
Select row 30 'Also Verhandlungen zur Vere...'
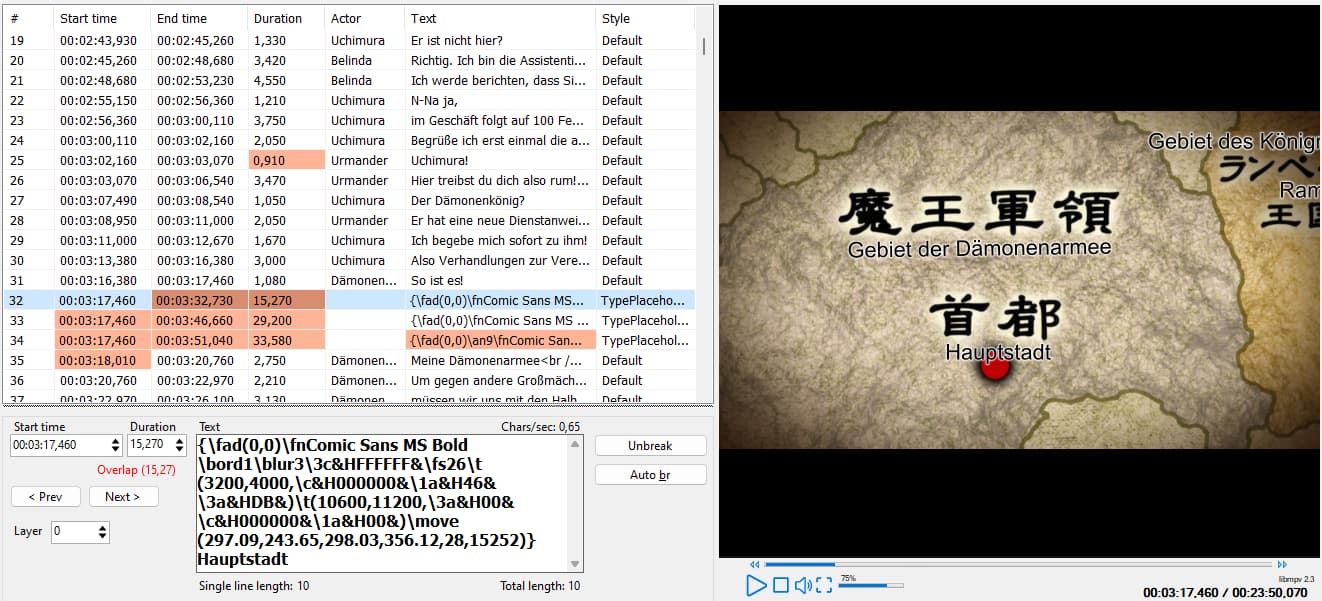pos(349,260)
